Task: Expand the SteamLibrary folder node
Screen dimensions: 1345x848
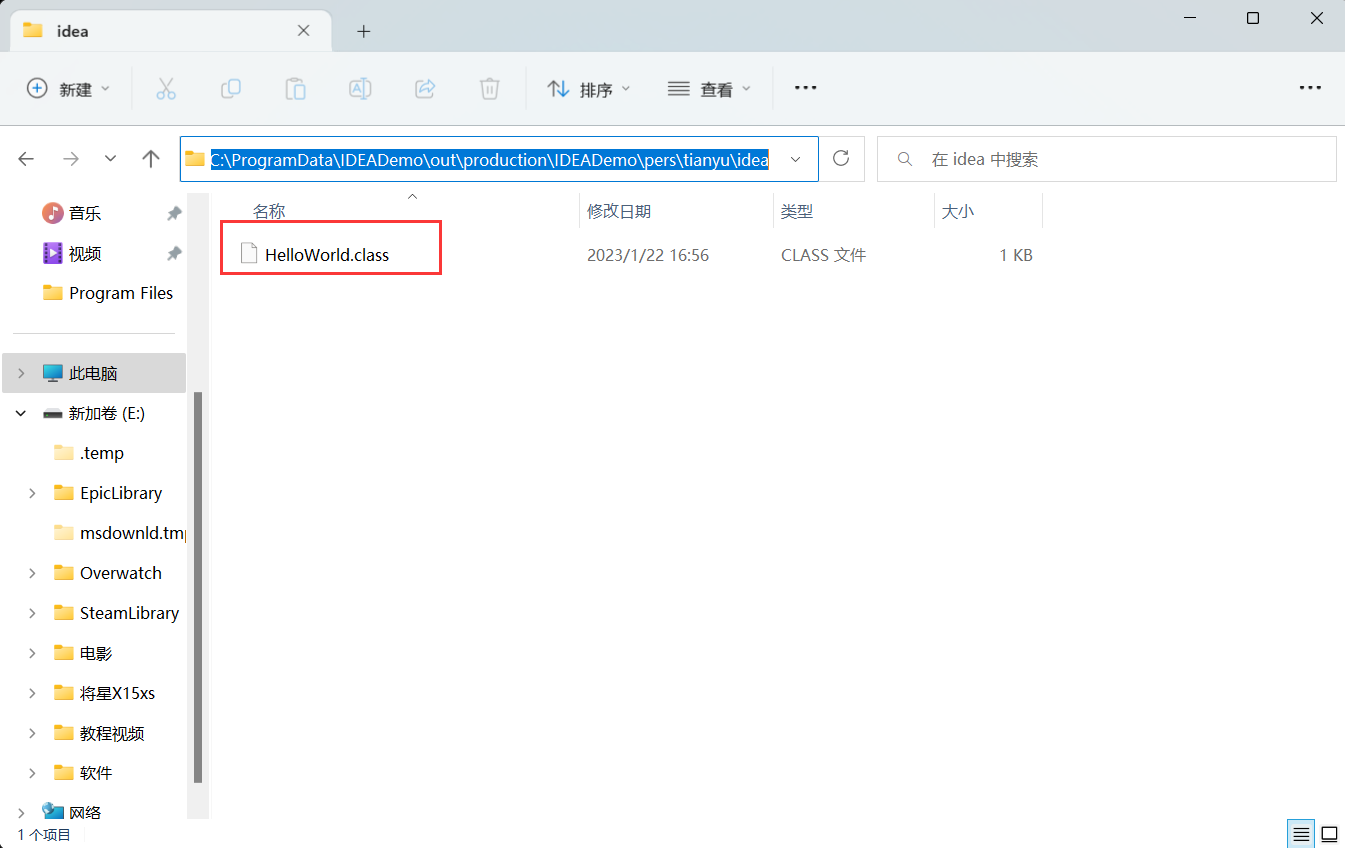Action: coord(32,613)
